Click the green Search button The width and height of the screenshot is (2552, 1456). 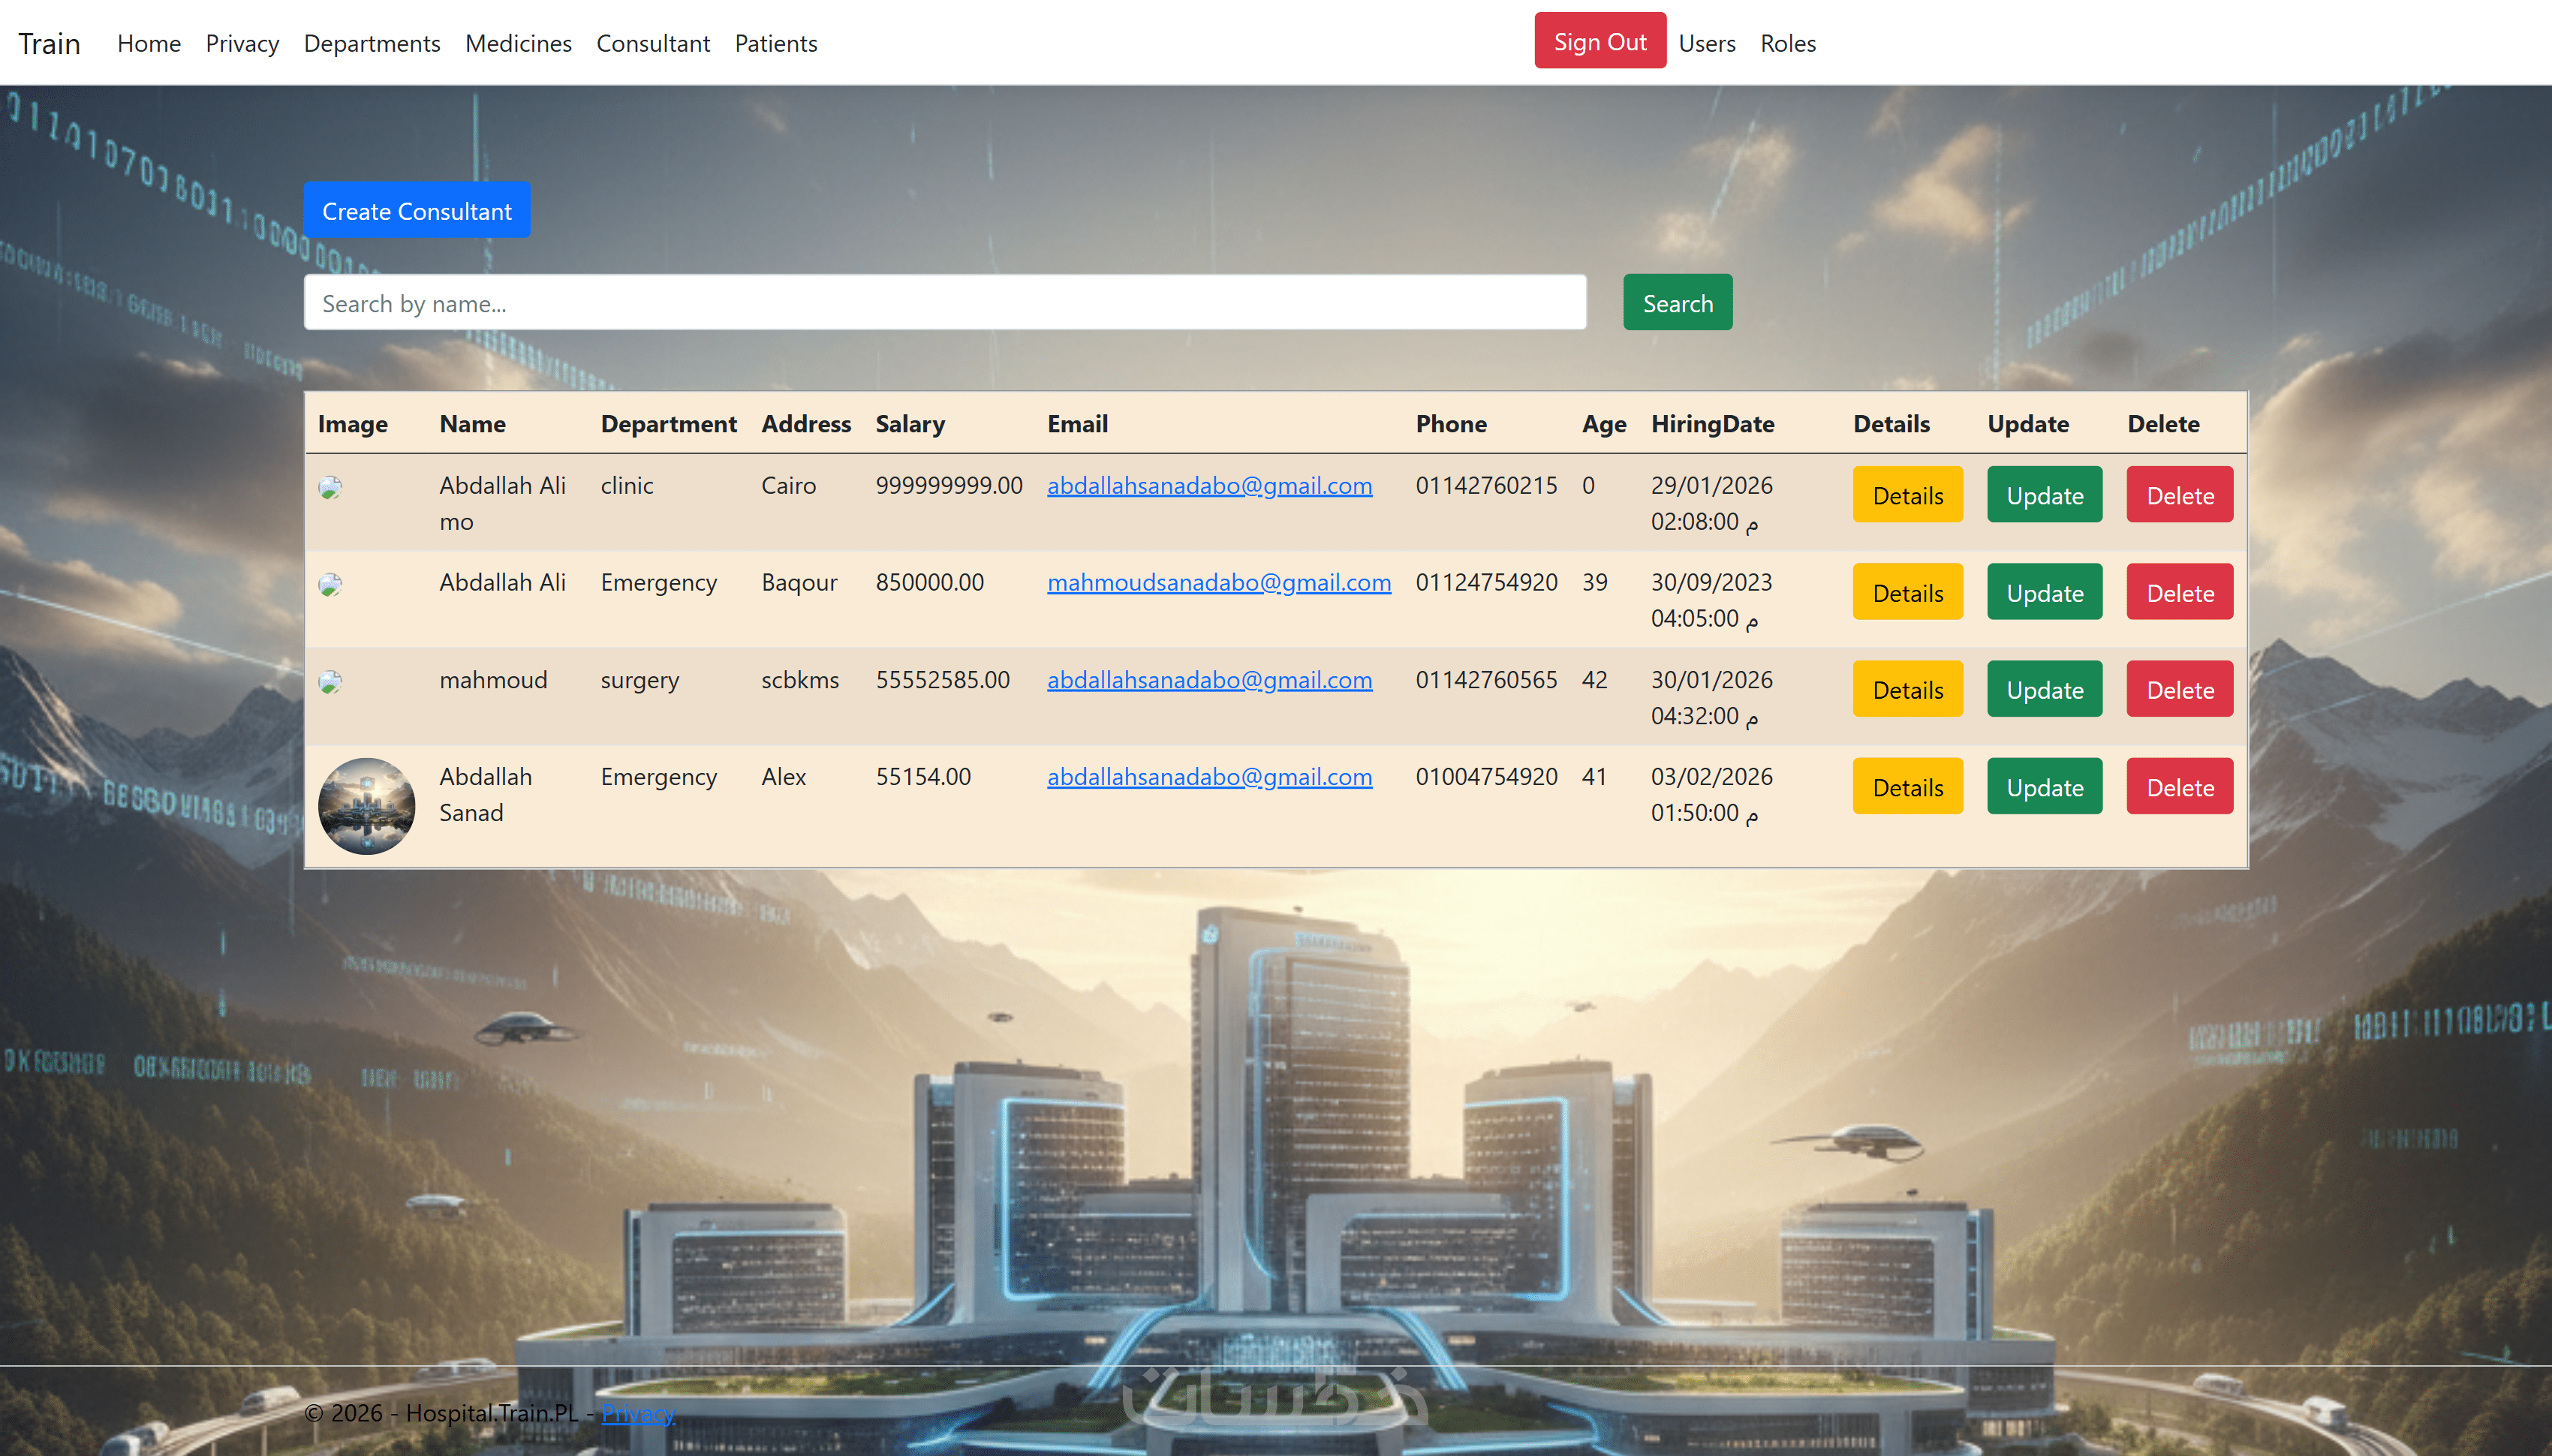[1677, 303]
